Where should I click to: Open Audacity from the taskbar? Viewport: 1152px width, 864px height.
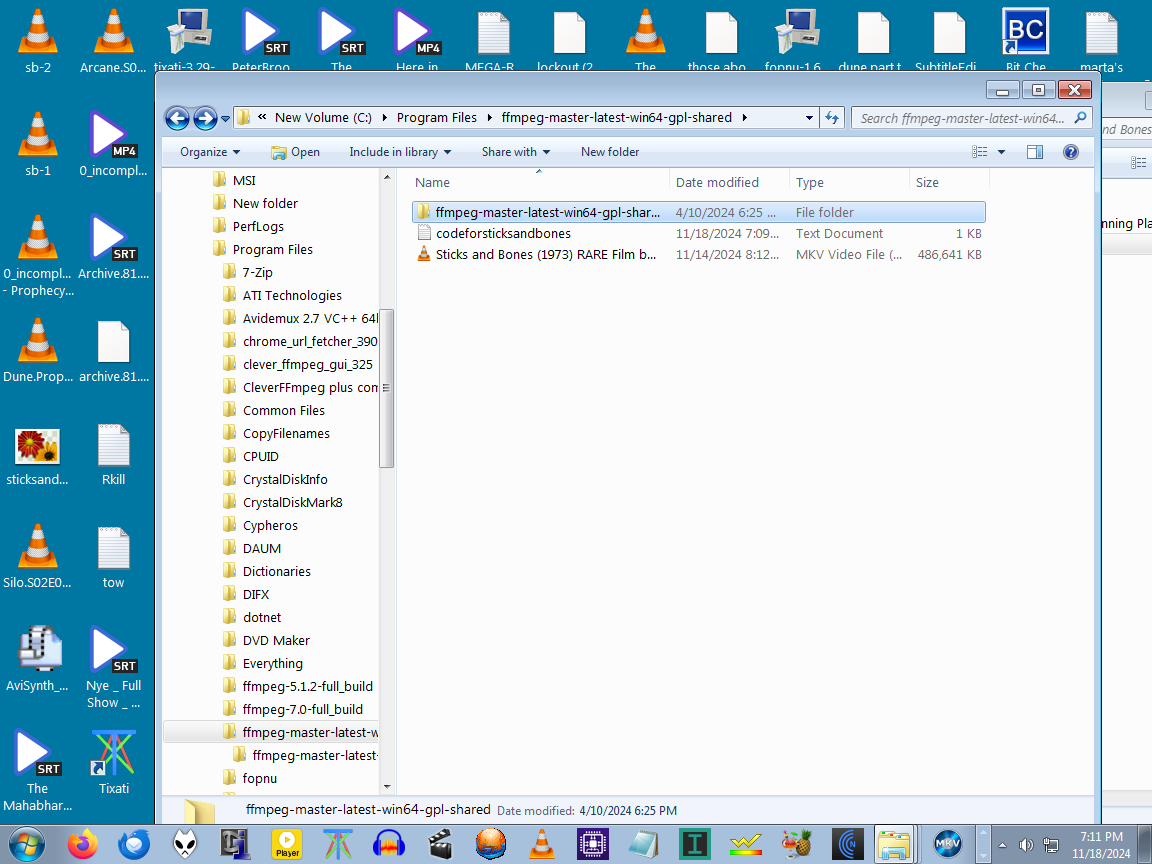tap(389, 844)
